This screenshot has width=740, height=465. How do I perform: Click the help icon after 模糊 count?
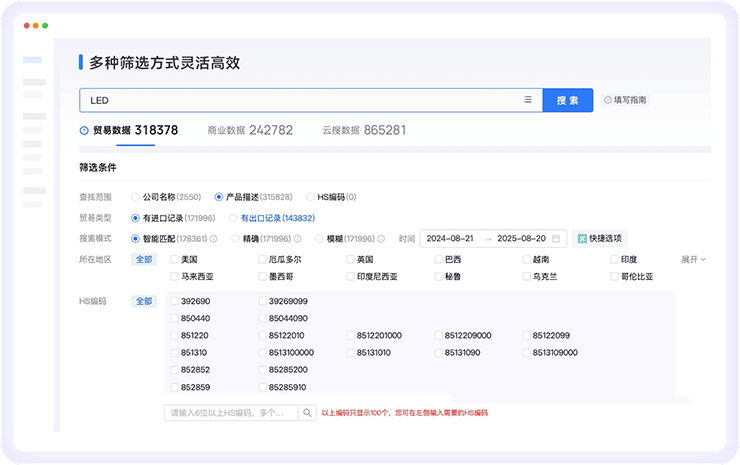click(x=383, y=239)
